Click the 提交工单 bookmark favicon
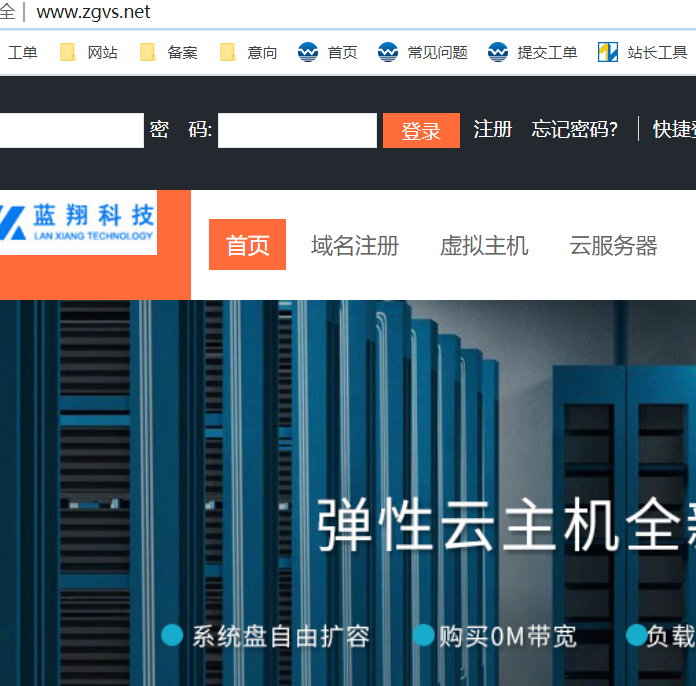696x686 pixels. coord(498,52)
